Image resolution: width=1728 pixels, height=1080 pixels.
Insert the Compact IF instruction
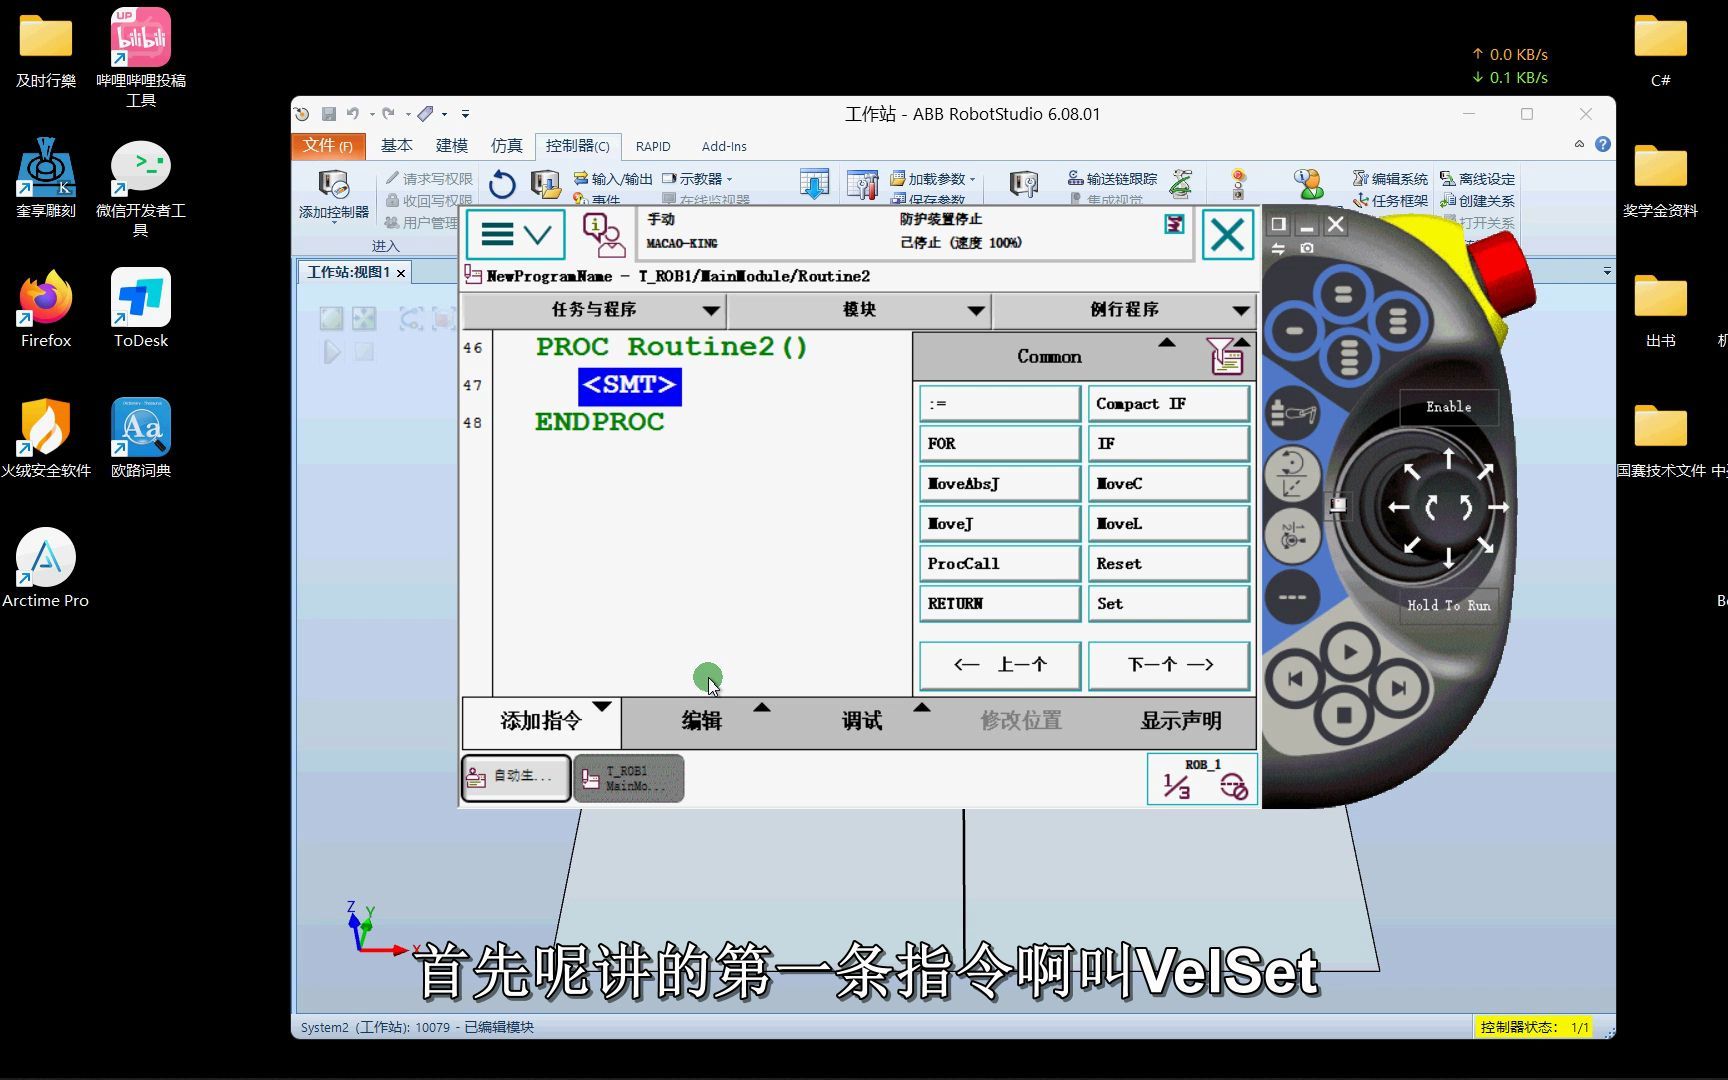pos(1168,404)
